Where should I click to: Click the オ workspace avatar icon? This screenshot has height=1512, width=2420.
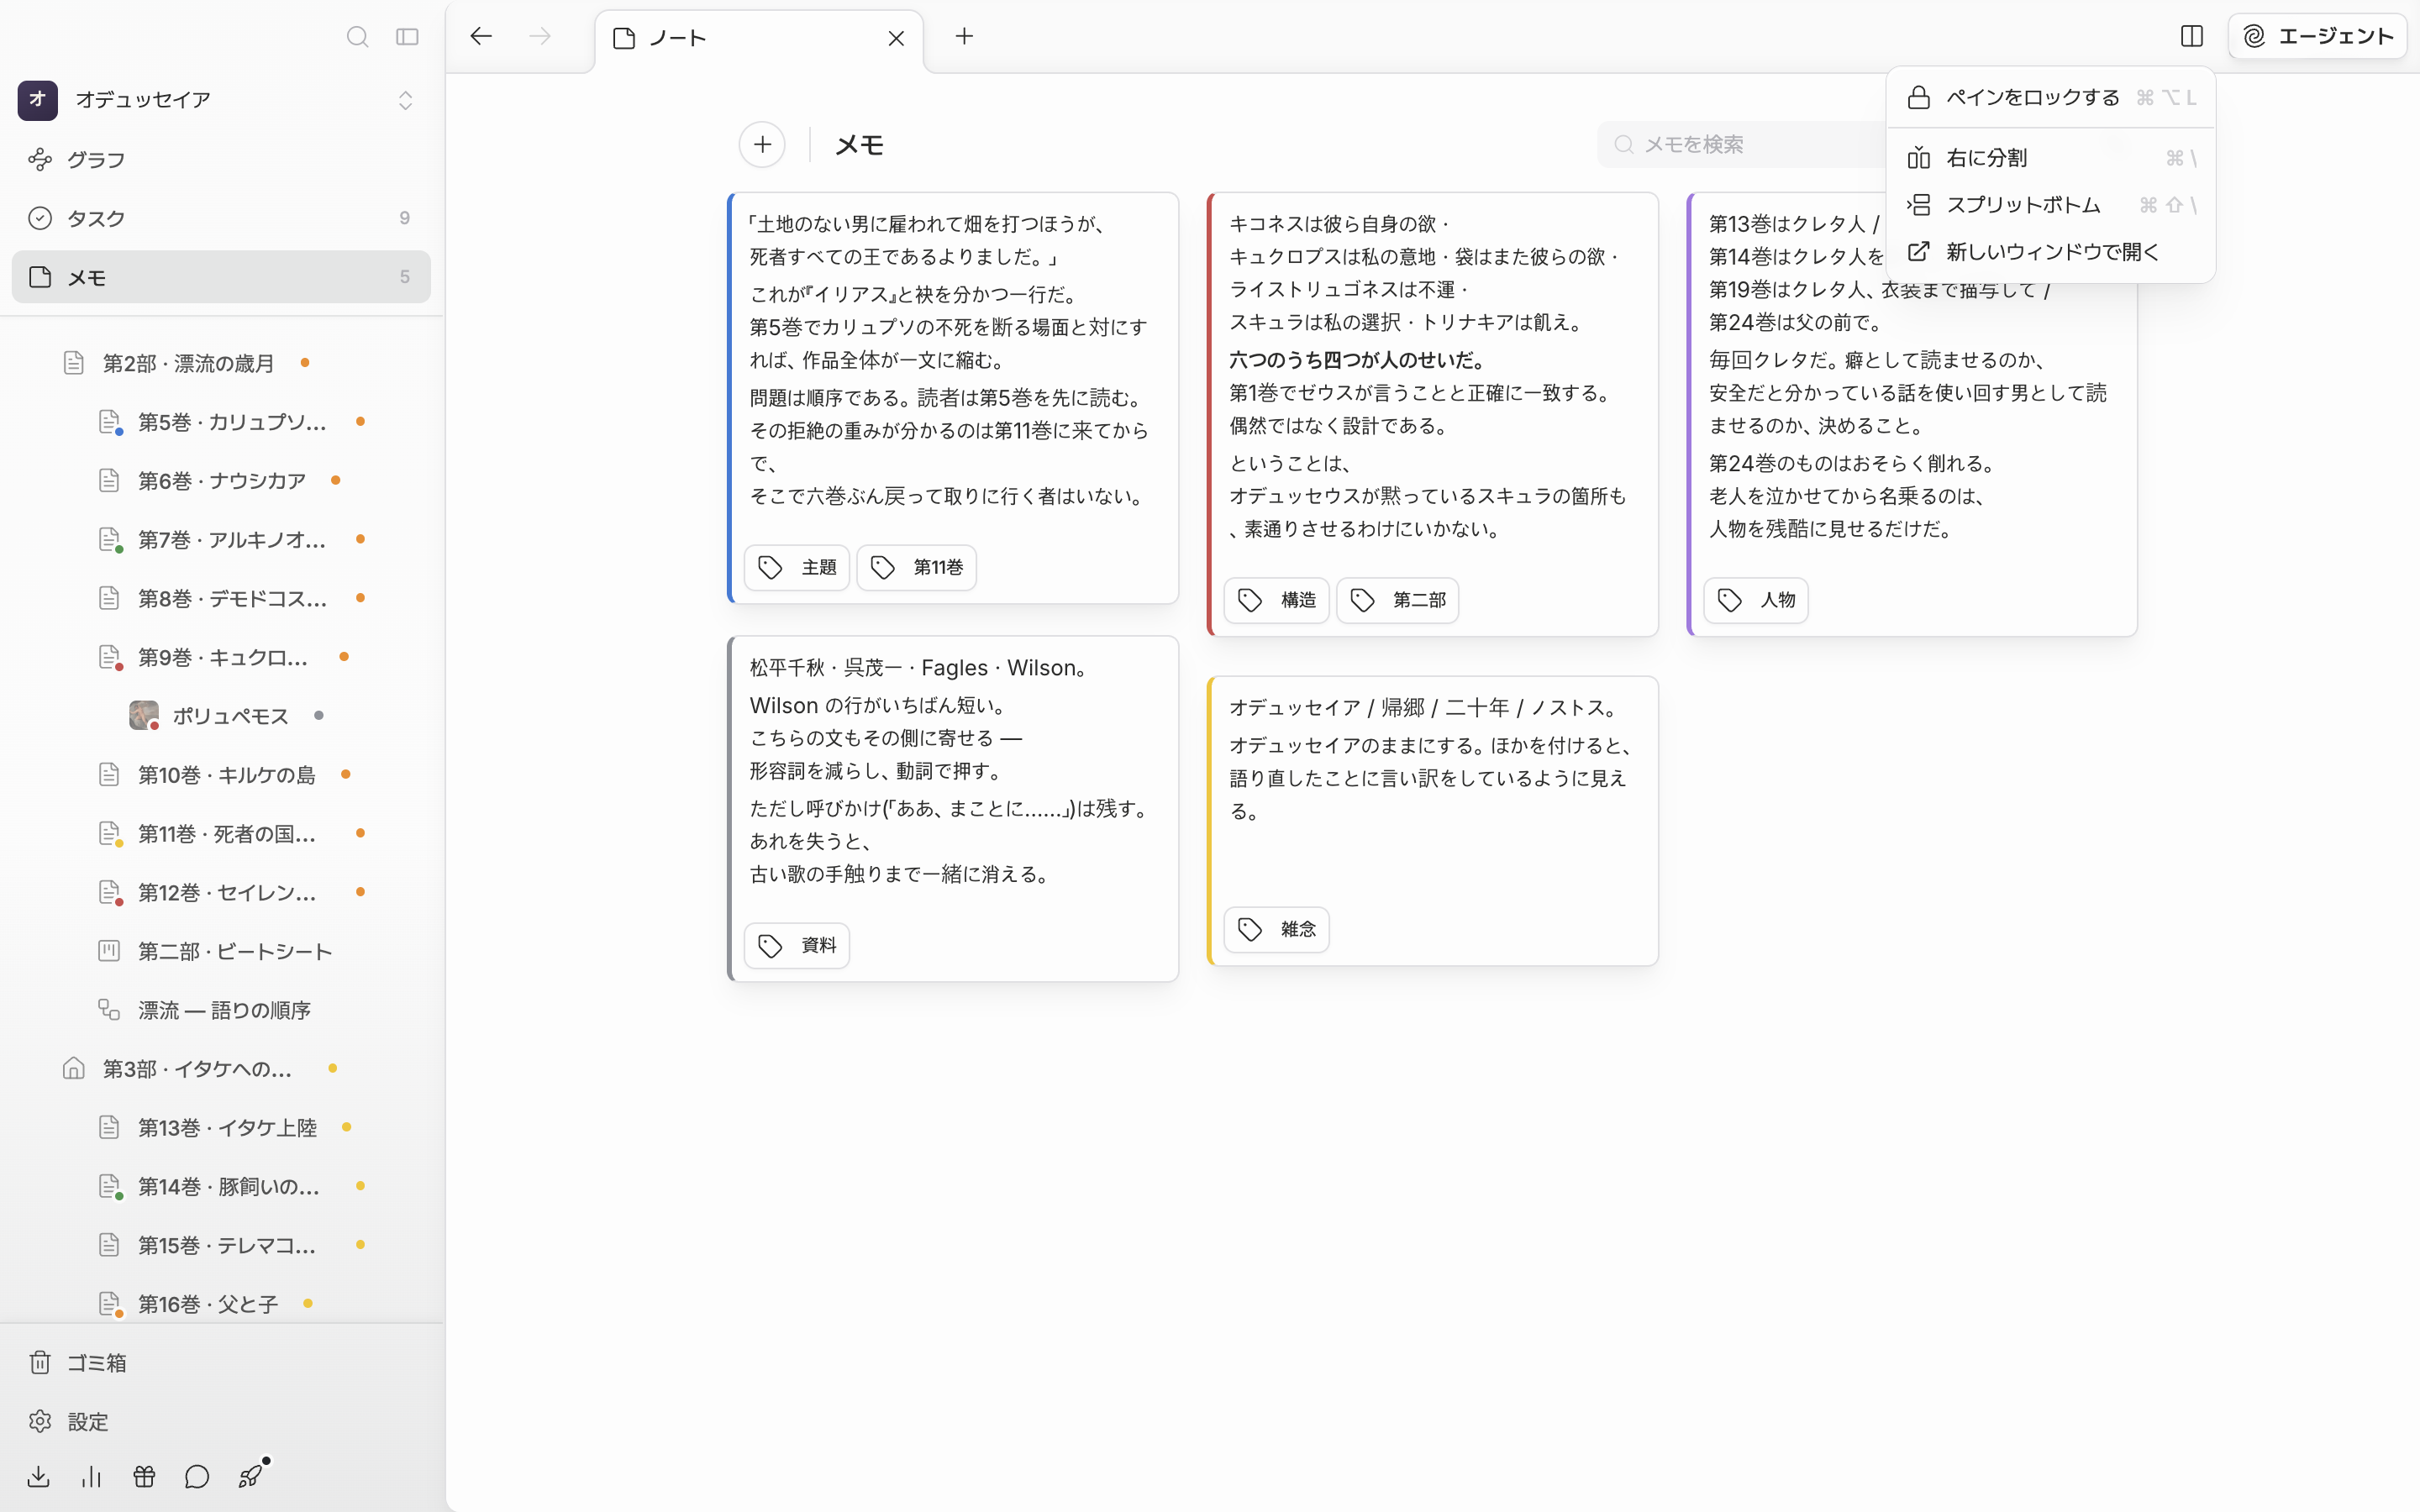(38, 100)
